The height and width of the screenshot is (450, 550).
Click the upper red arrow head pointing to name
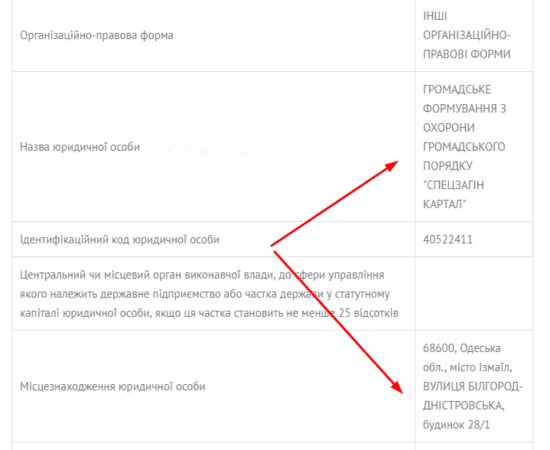click(x=391, y=166)
